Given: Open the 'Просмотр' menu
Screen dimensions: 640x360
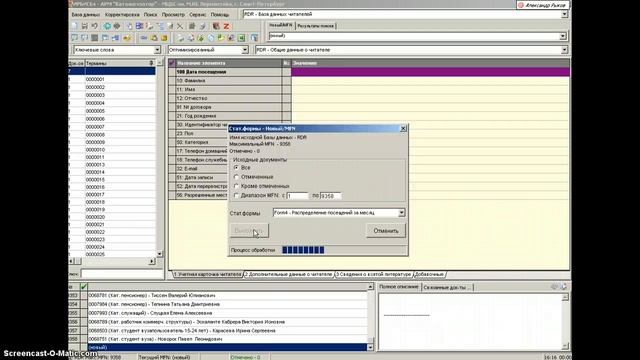Looking at the screenshot, I should click(x=173, y=15).
